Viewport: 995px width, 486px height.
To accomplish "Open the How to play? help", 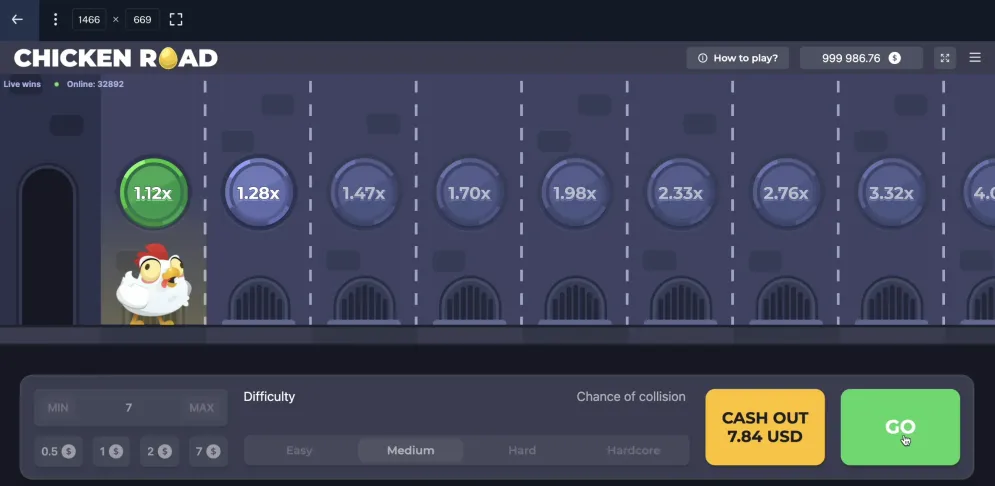I will click(x=737, y=58).
